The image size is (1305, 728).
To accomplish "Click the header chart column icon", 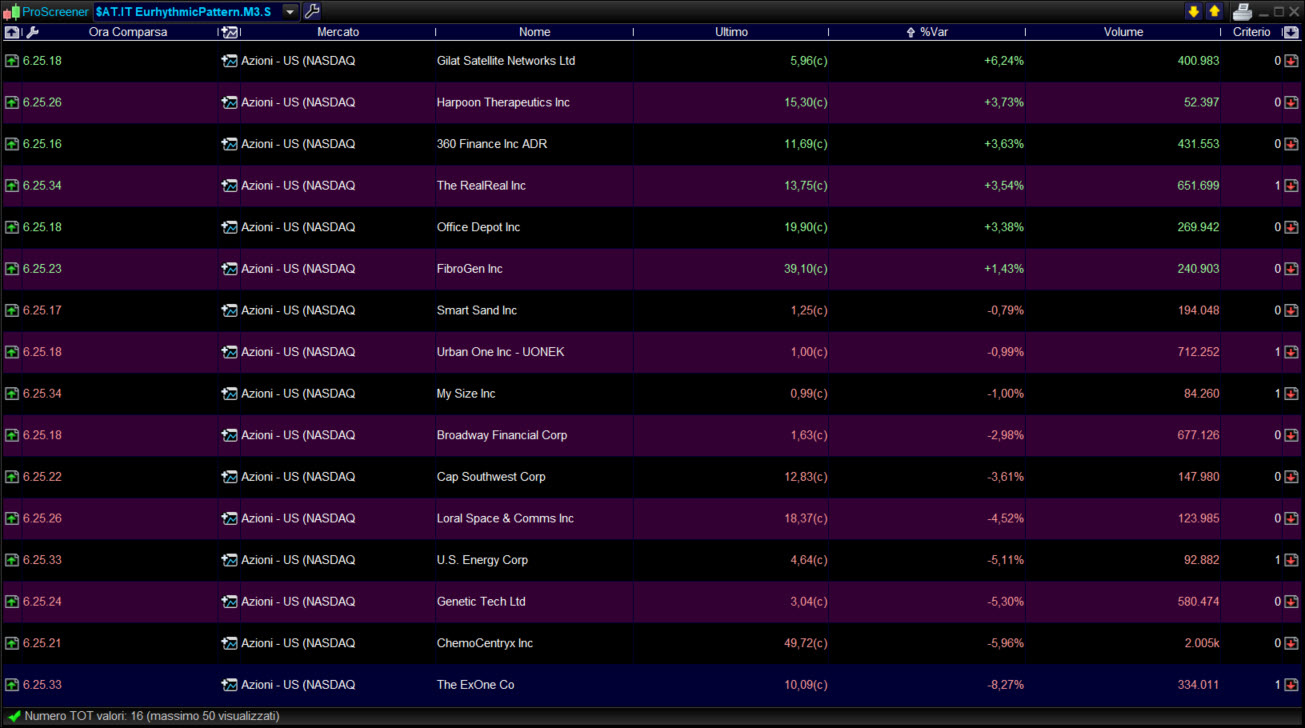I will click(230, 32).
